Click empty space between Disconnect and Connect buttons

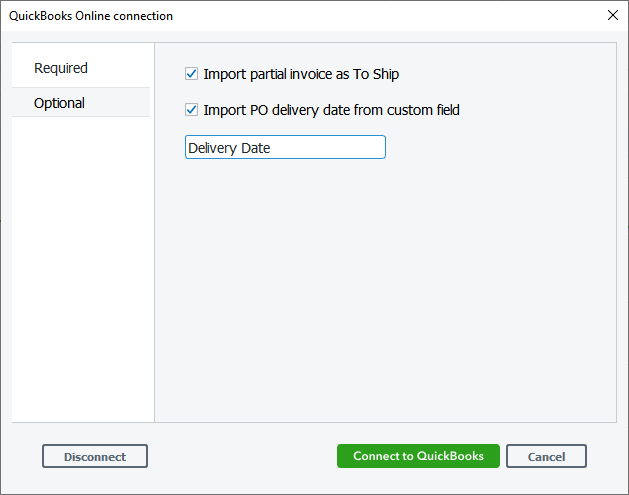click(x=242, y=456)
